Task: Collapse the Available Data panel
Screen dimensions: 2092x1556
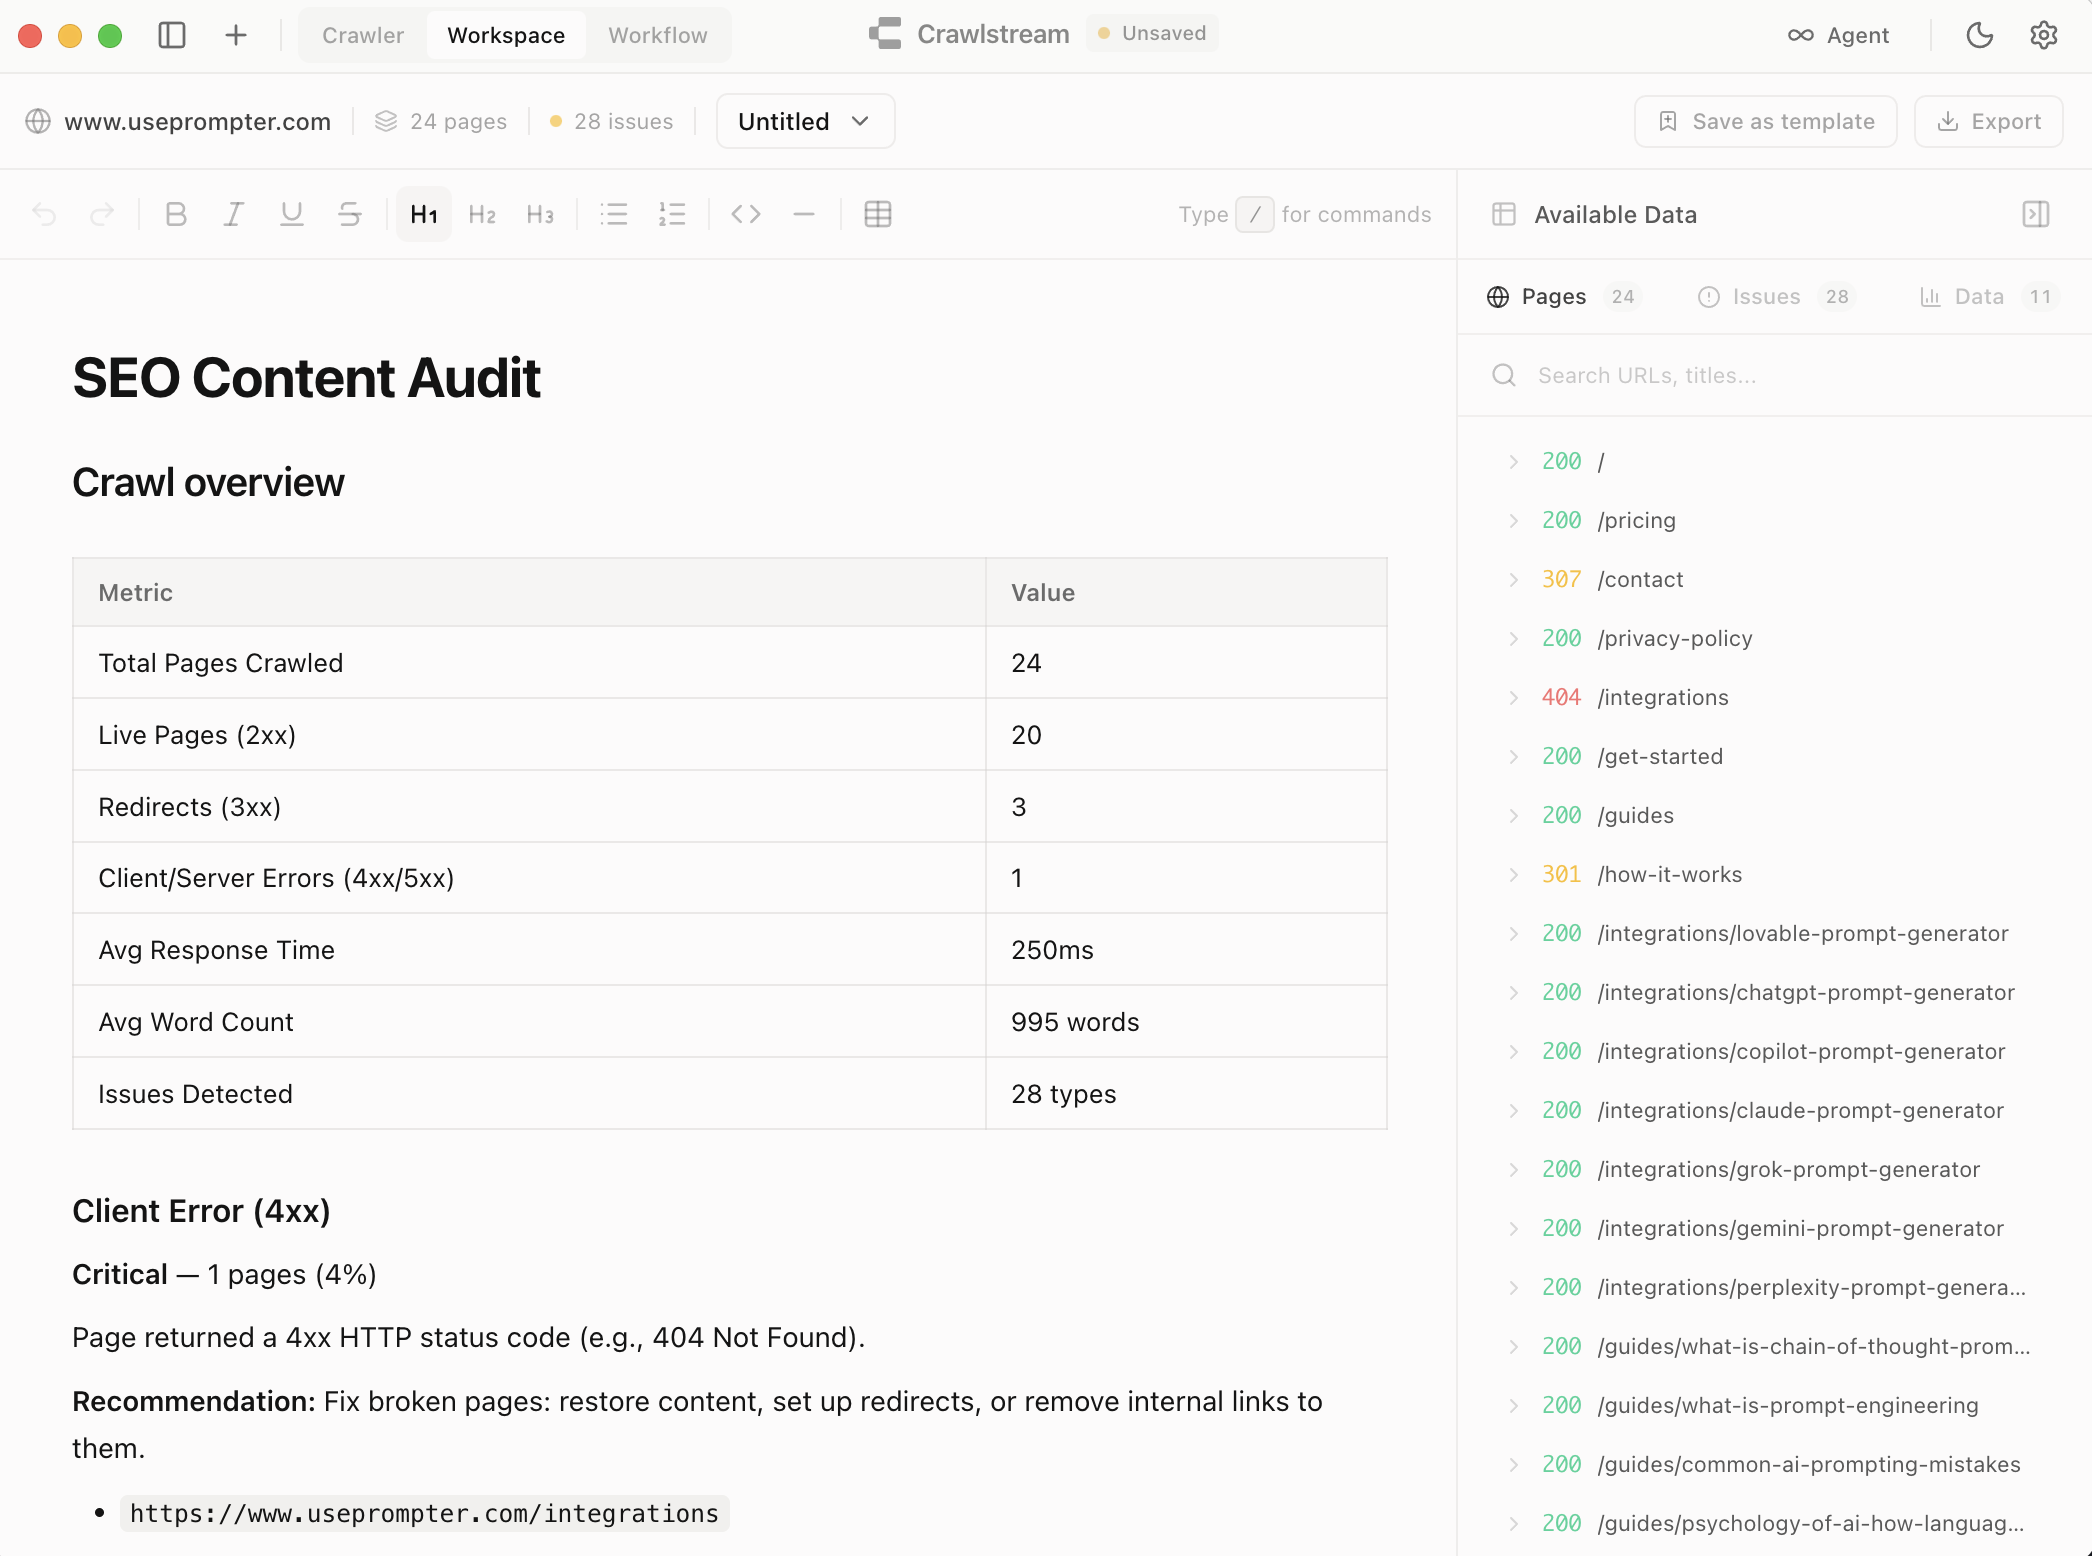Action: click(2035, 214)
